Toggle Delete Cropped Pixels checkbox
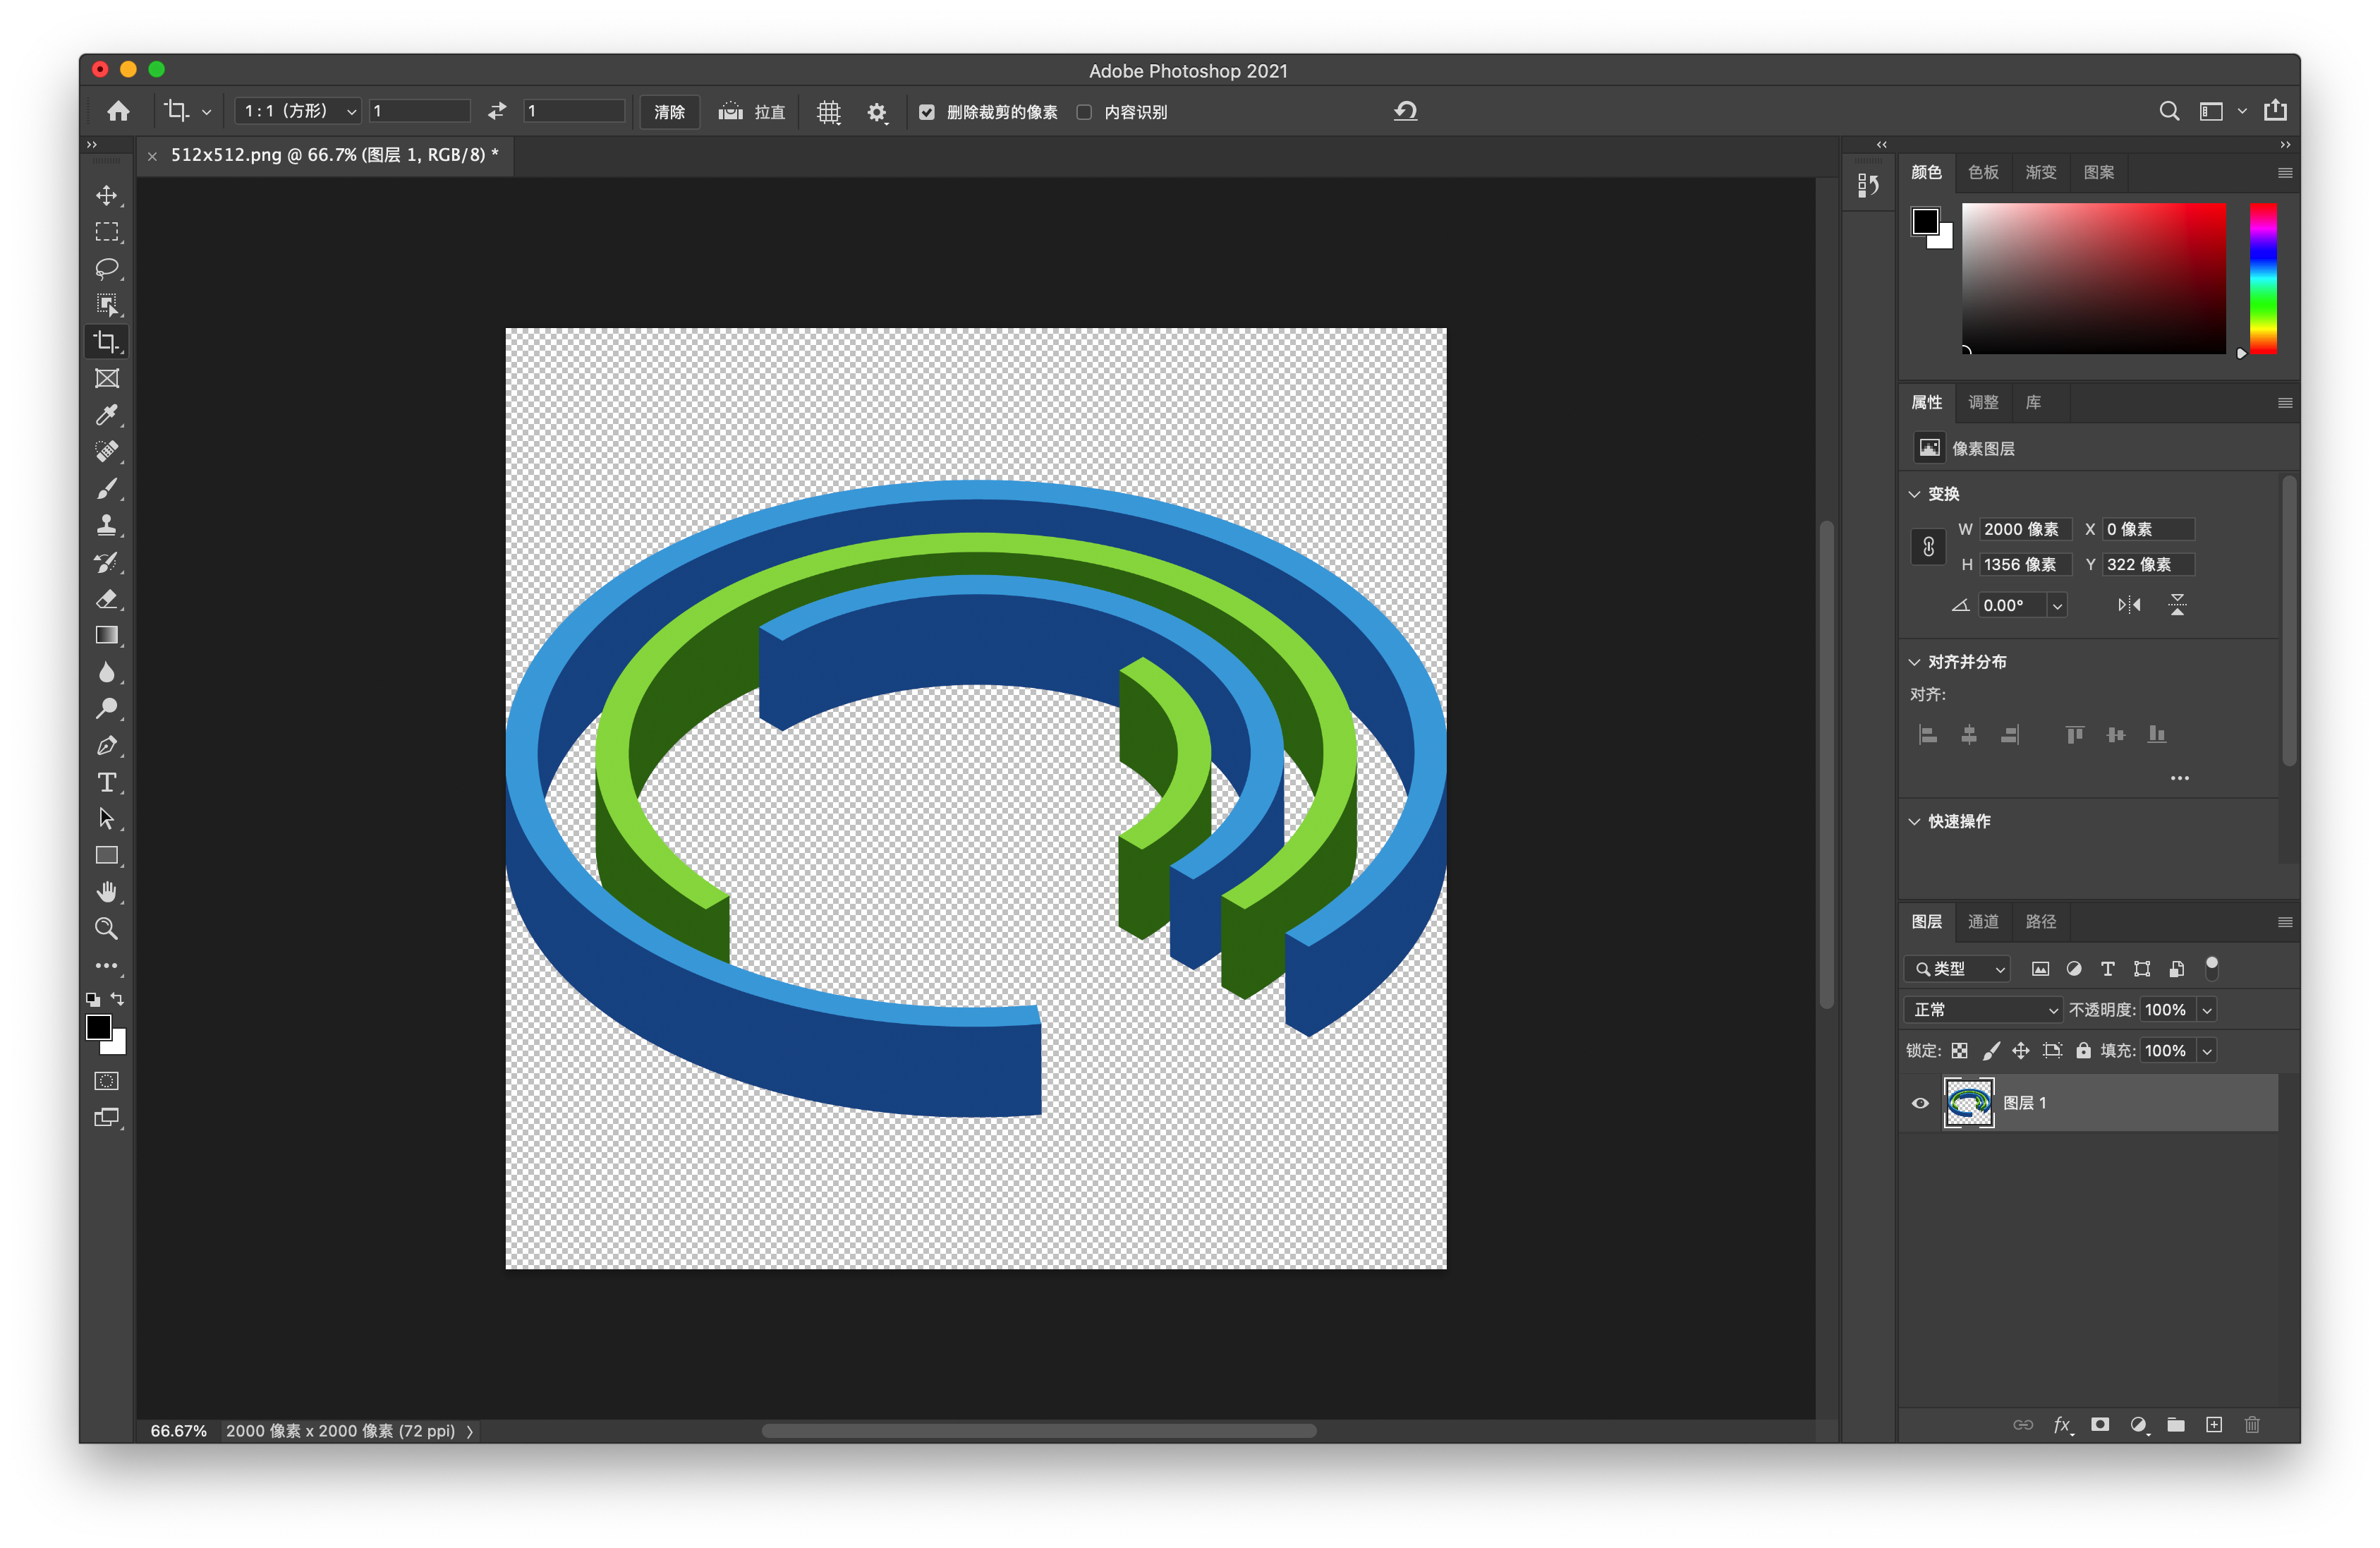This screenshot has height=1548, width=2380. click(927, 112)
